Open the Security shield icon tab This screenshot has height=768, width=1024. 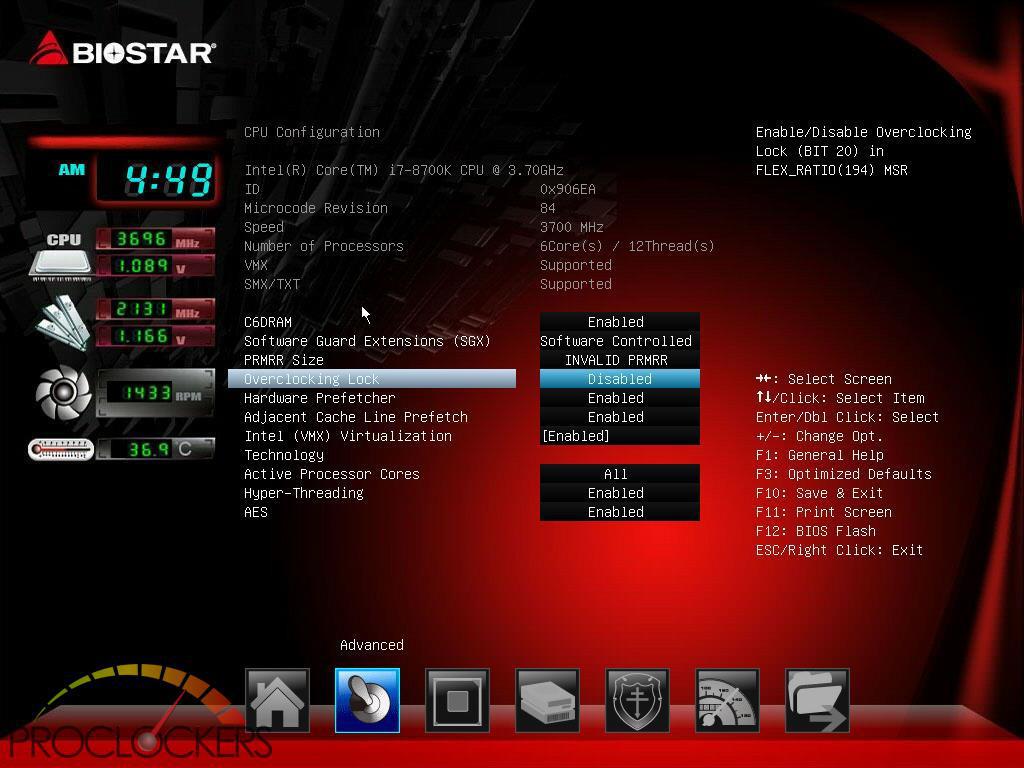(x=637, y=700)
